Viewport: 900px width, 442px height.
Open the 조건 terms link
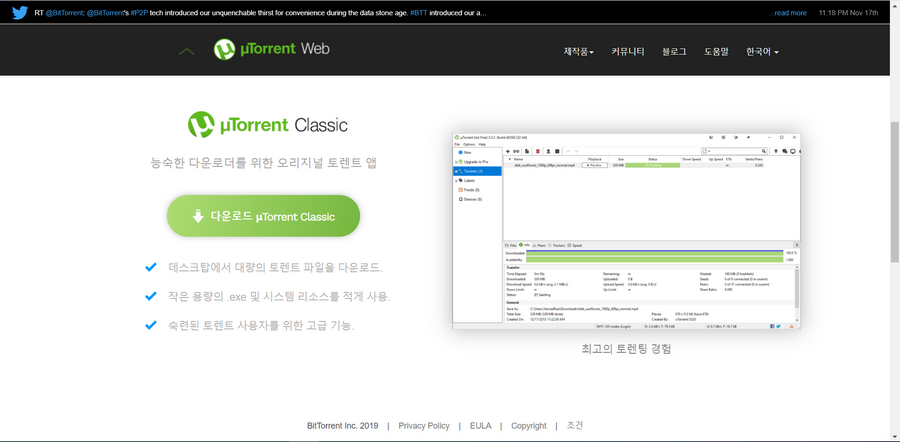click(575, 425)
